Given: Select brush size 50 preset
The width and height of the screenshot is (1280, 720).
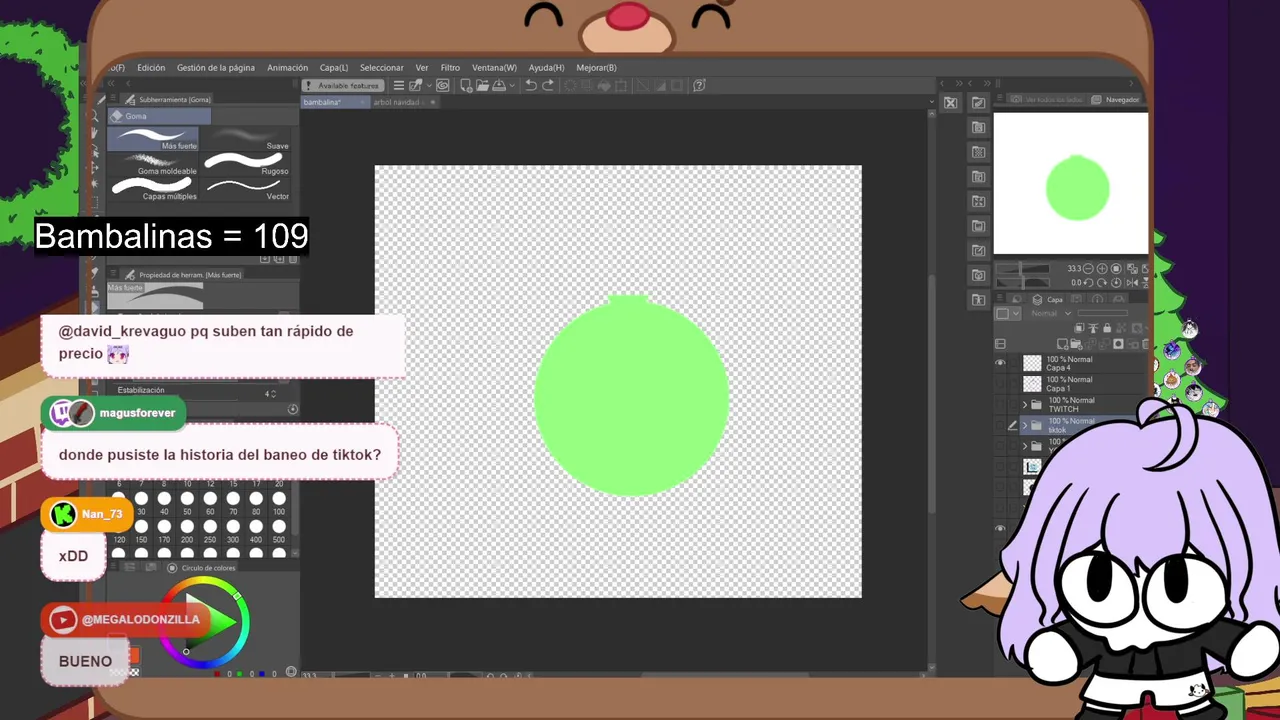Looking at the screenshot, I should (187, 503).
